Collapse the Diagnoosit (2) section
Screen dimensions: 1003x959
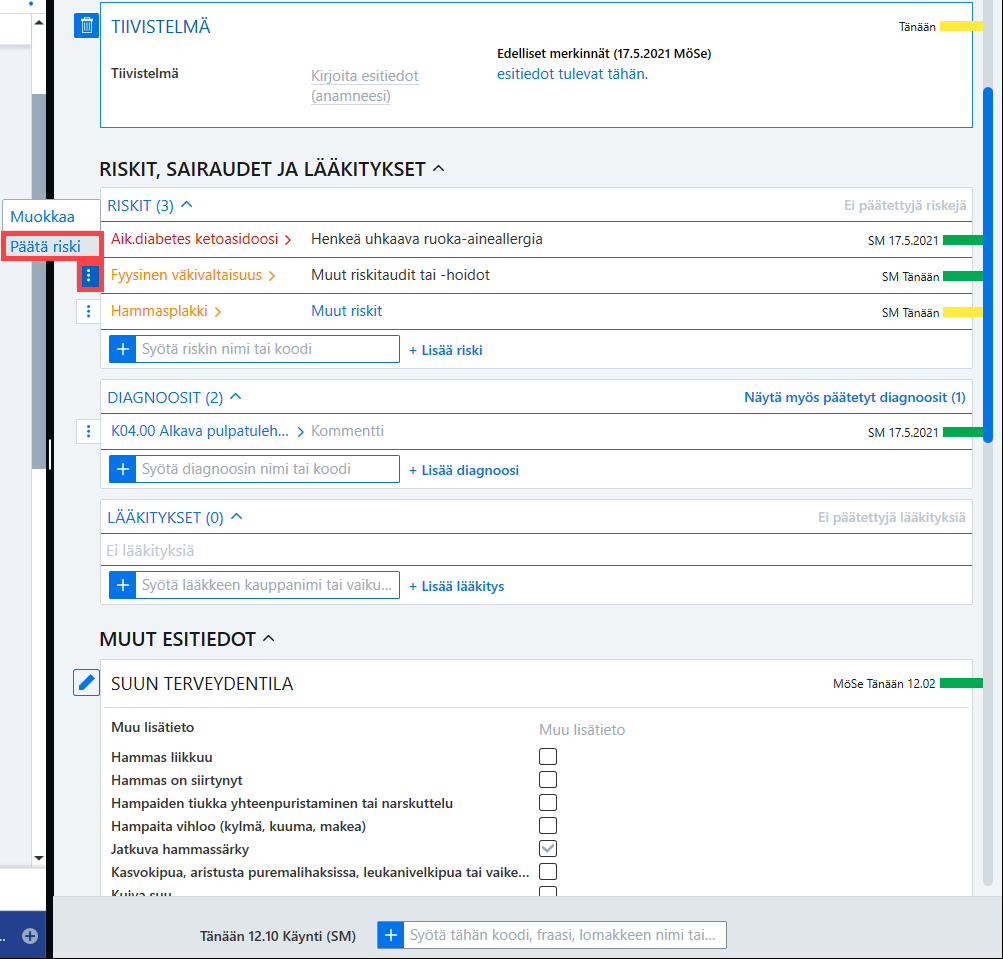pyautogui.click(x=236, y=397)
